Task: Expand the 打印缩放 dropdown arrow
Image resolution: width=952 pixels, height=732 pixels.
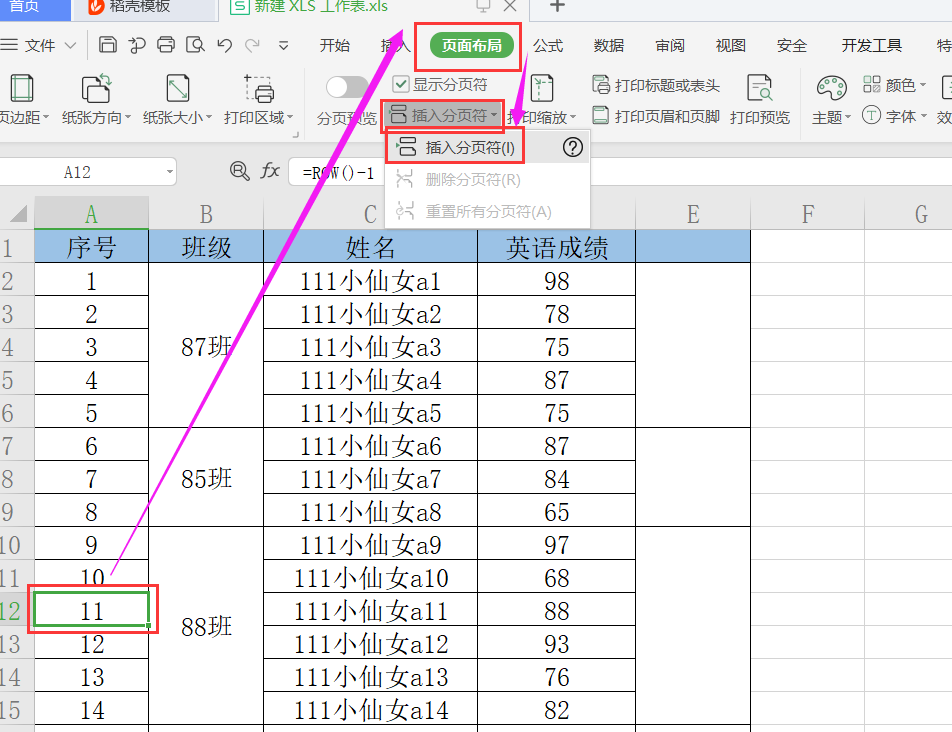Action: (573, 118)
